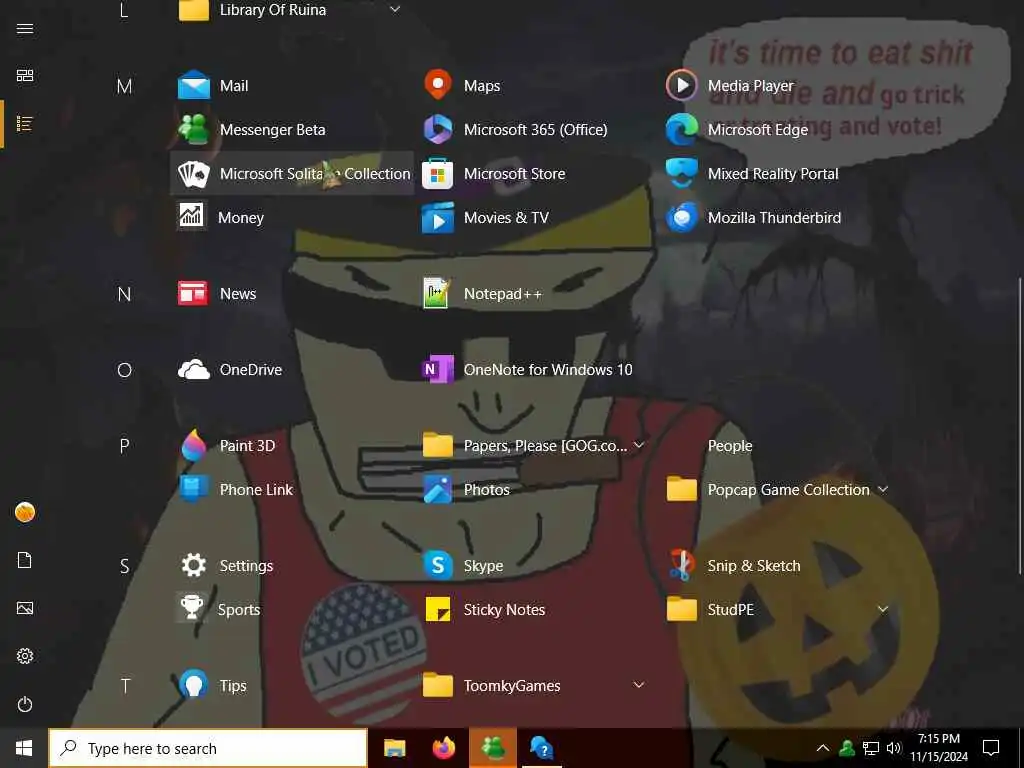Open Messenger Beta icon
Image resolution: width=1024 pixels, height=768 pixels.
193,129
